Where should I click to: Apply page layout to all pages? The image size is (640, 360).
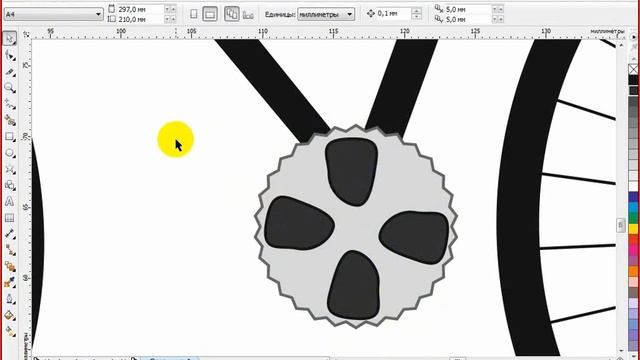pyautogui.click(x=232, y=14)
